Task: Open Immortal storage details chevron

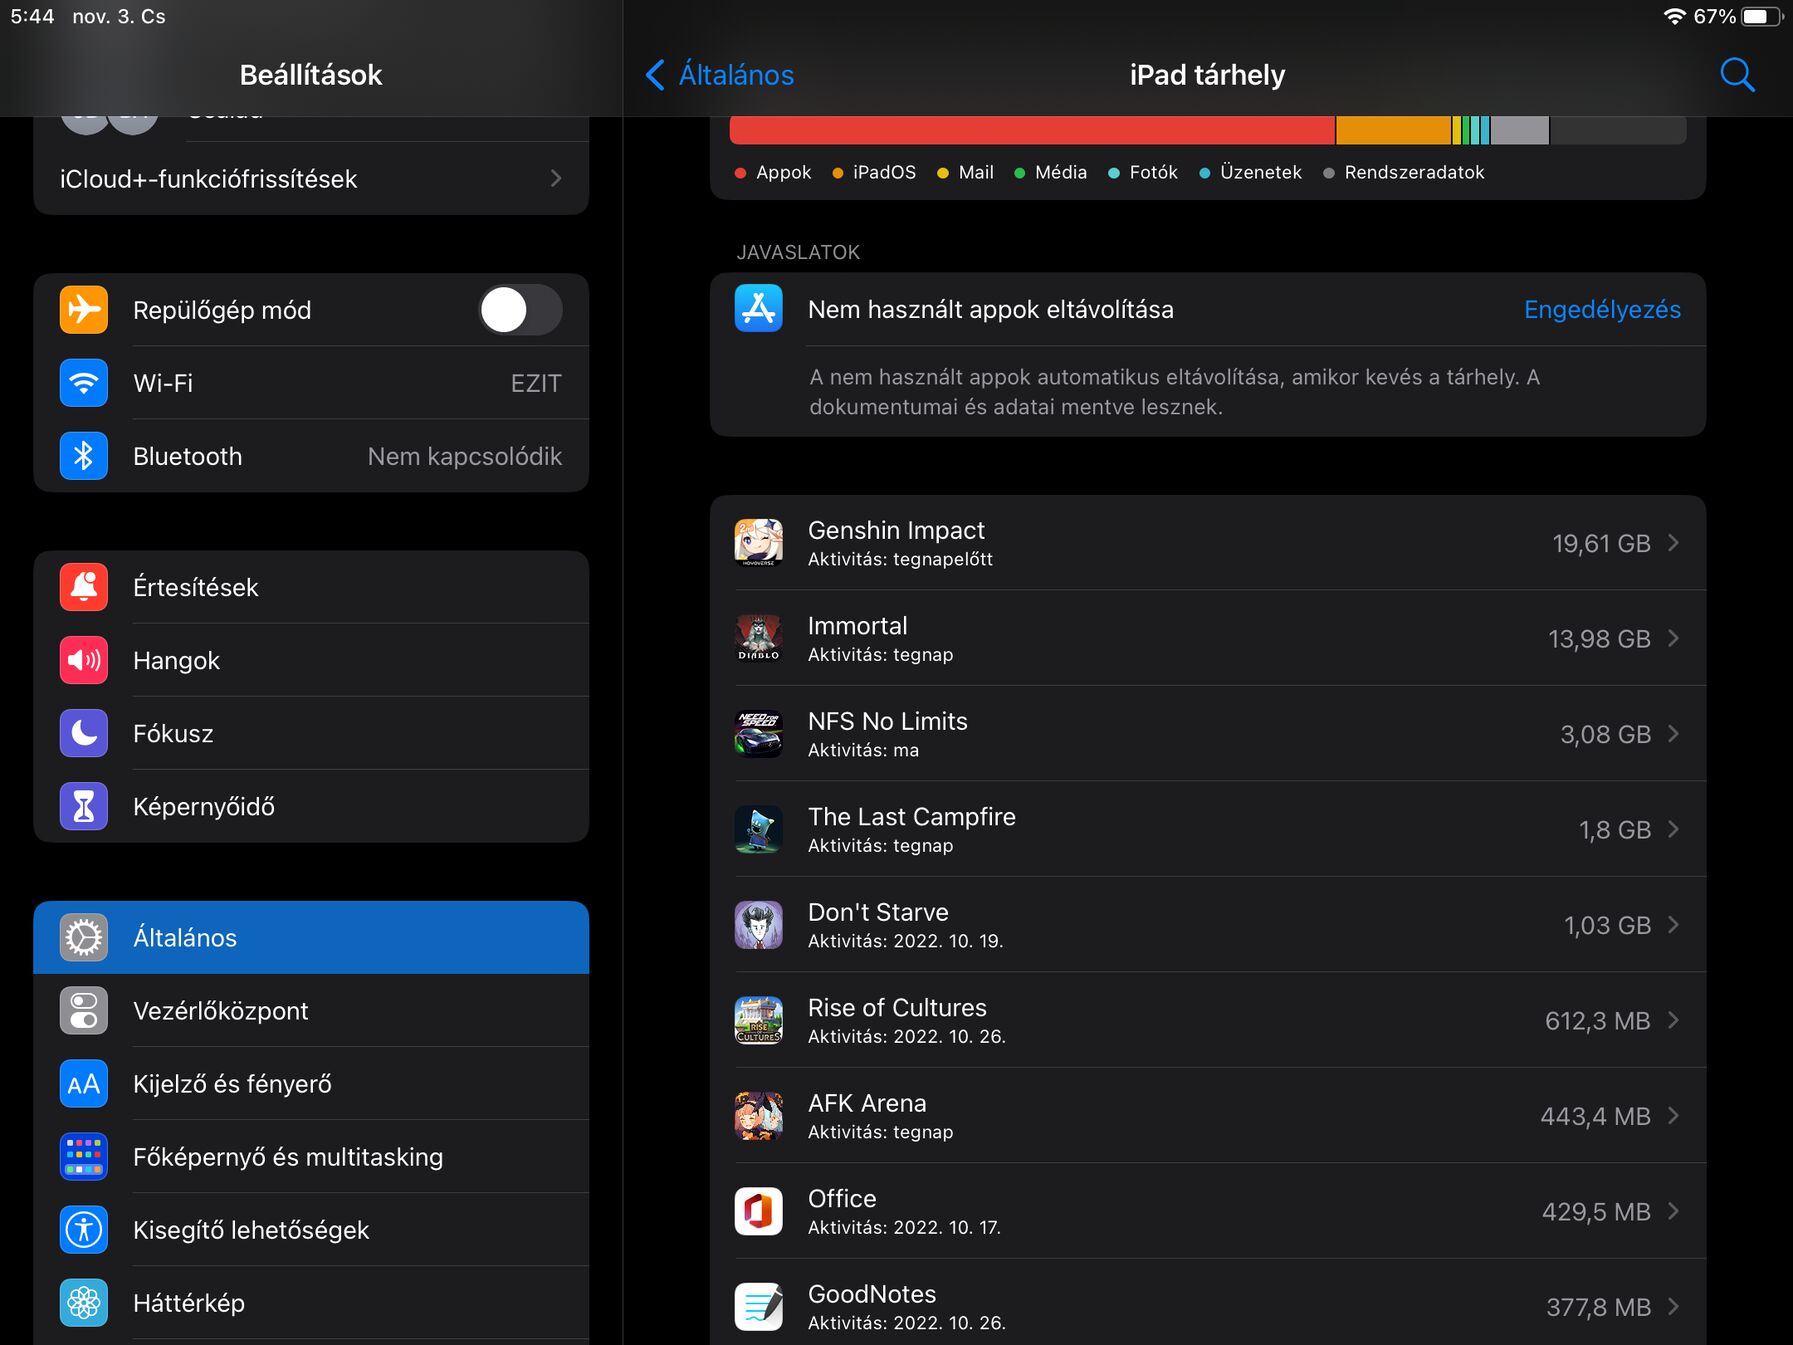Action: click(1673, 638)
